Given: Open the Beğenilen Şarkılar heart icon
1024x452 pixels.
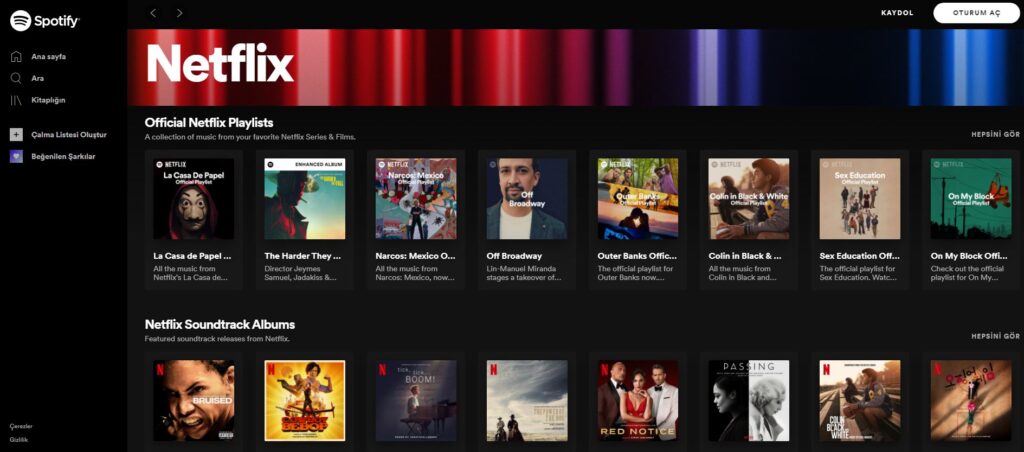Looking at the screenshot, I should [x=16, y=157].
